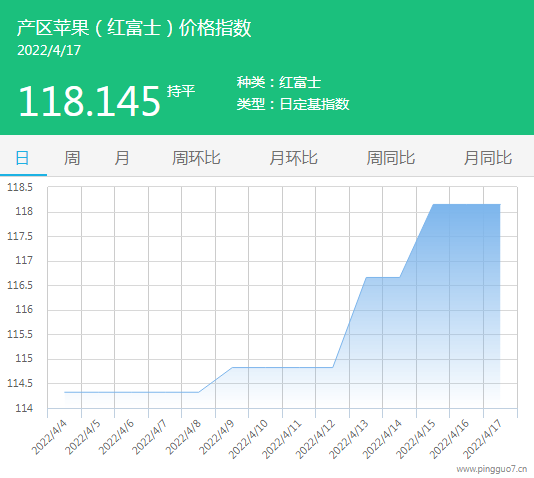Viewport: 534px width, 478px height.
Task: Click the www.pingguo7.cn watermark link
Action: click(492, 469)
